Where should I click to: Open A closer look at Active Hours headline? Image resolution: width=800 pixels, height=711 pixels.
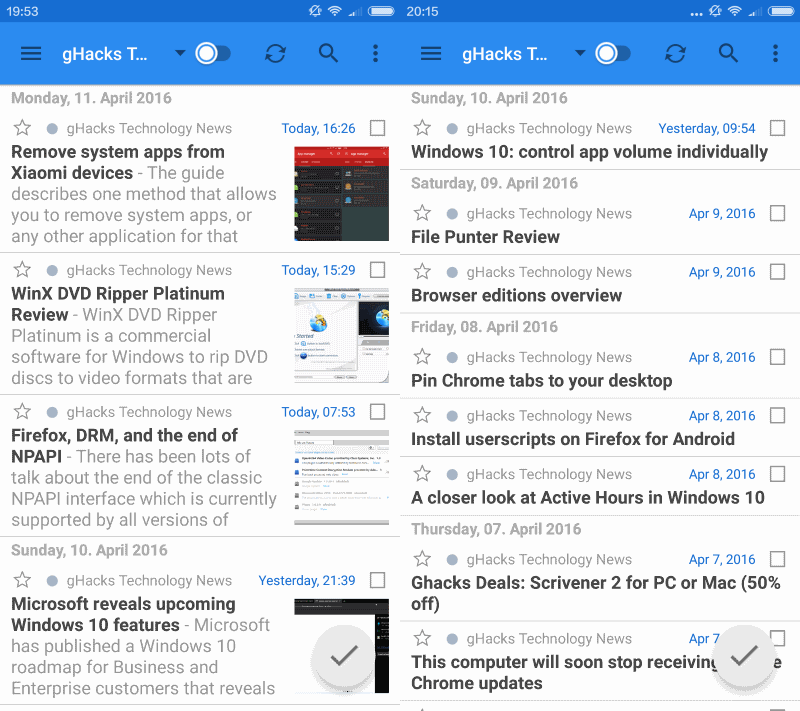588,498
